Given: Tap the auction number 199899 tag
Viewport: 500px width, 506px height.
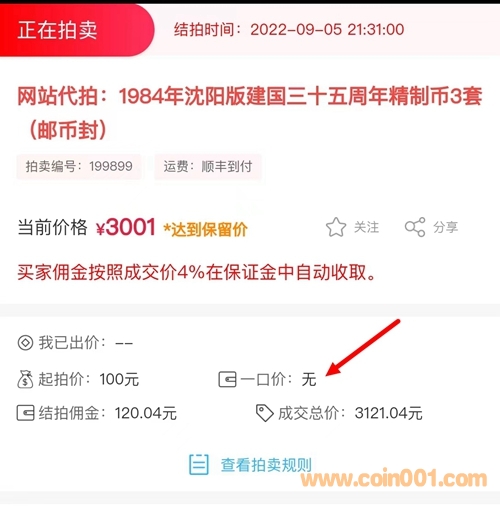Looking at the screenshot, I should pos(79,166).
